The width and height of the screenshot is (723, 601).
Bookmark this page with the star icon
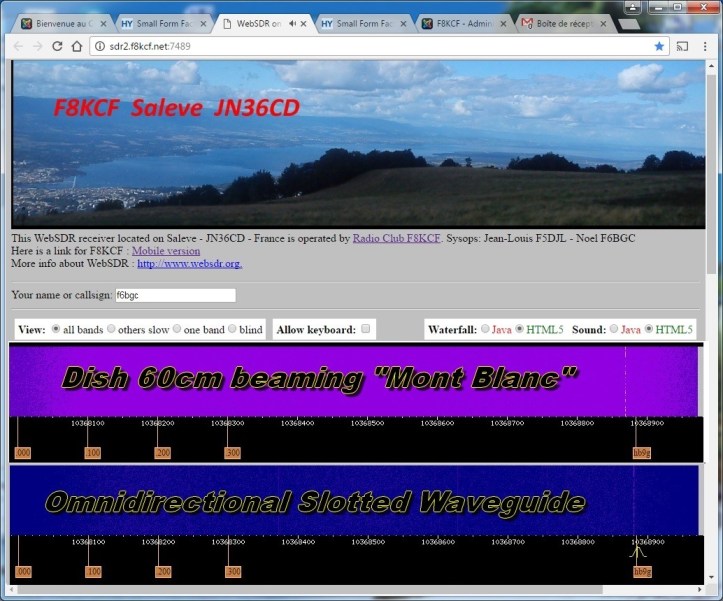tap(659, 46)
